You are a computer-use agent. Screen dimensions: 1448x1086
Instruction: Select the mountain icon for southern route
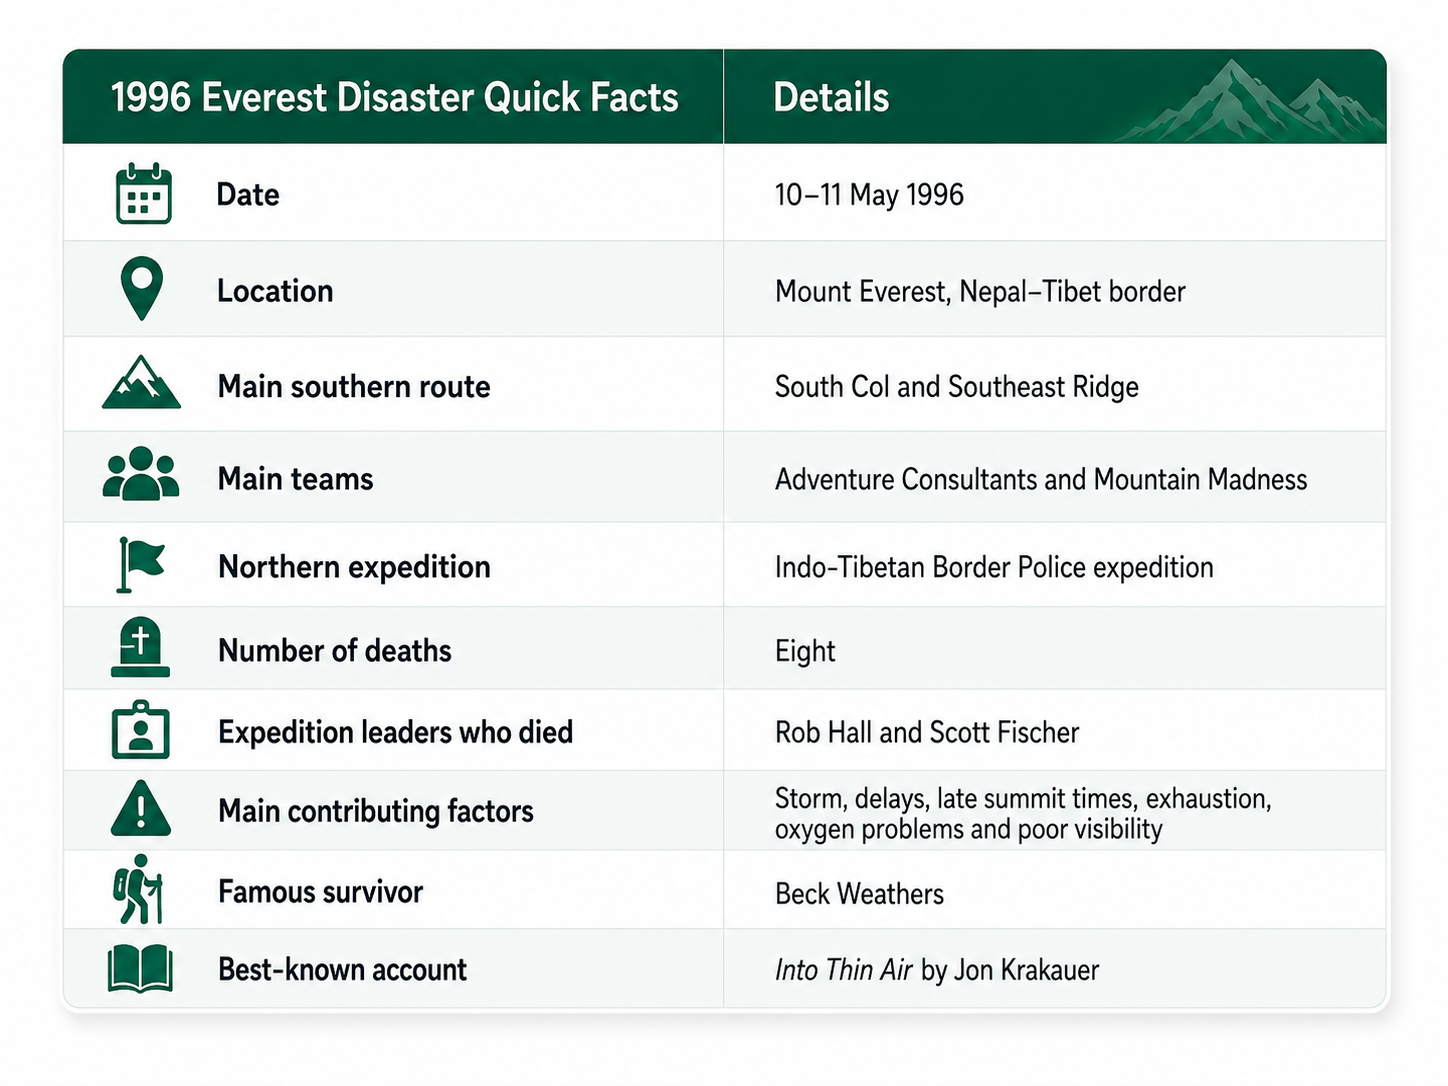click(x=141, y=382)
